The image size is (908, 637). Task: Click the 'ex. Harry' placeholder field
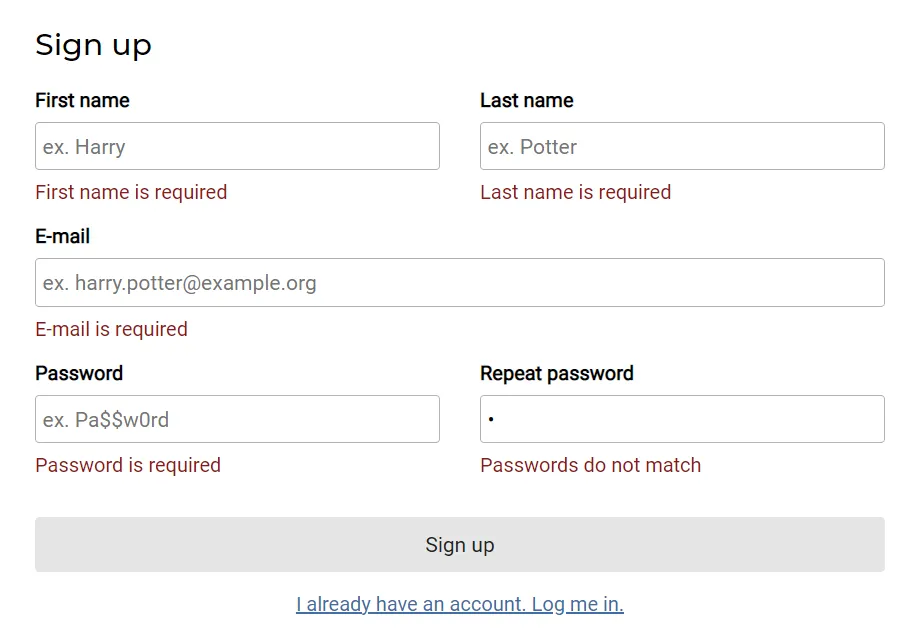click(237, 146)
